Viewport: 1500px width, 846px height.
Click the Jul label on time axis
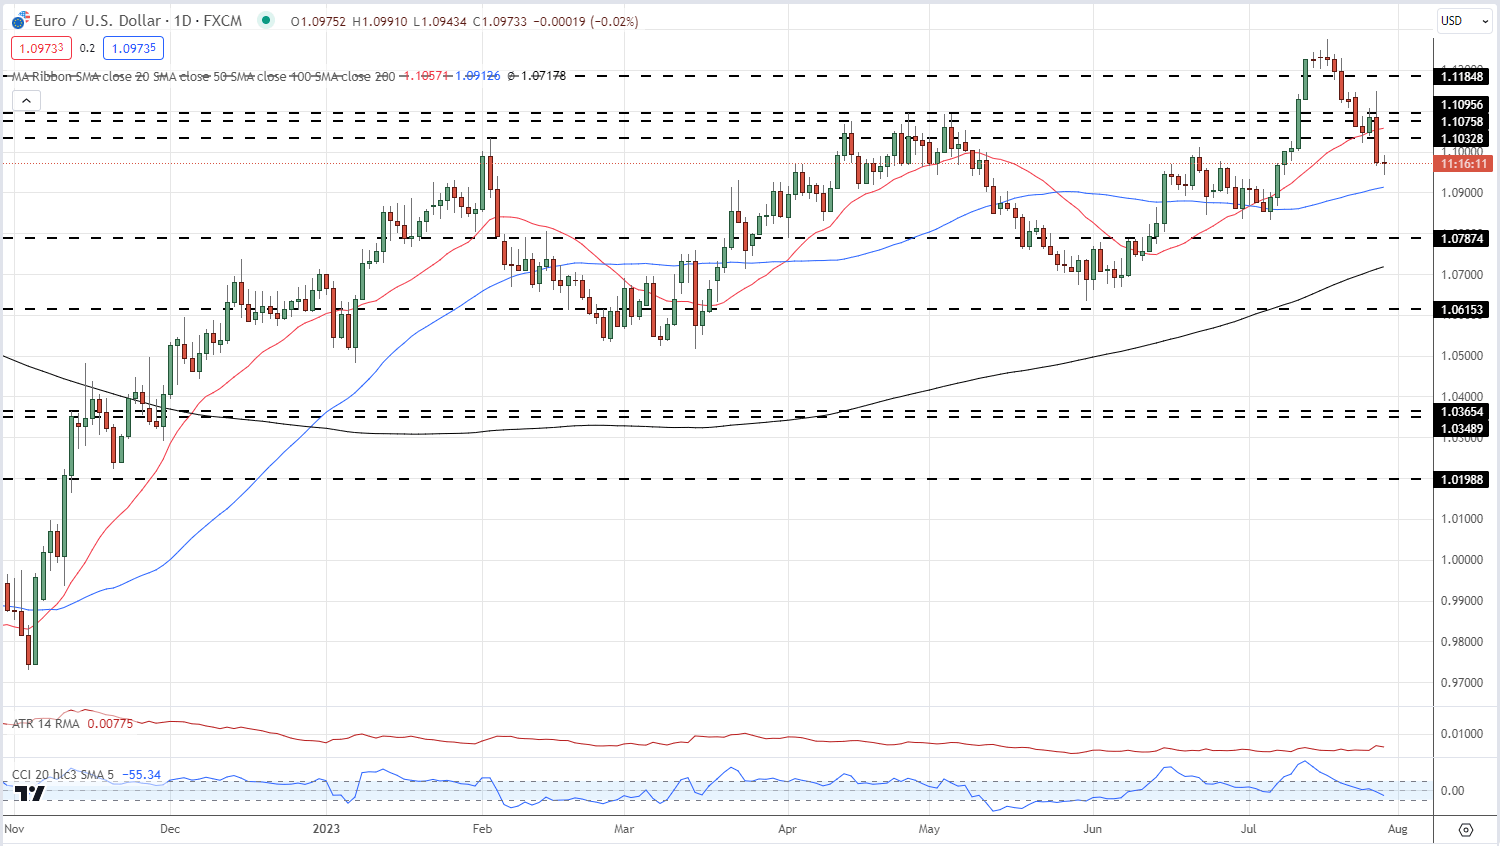coord(1248,829)
